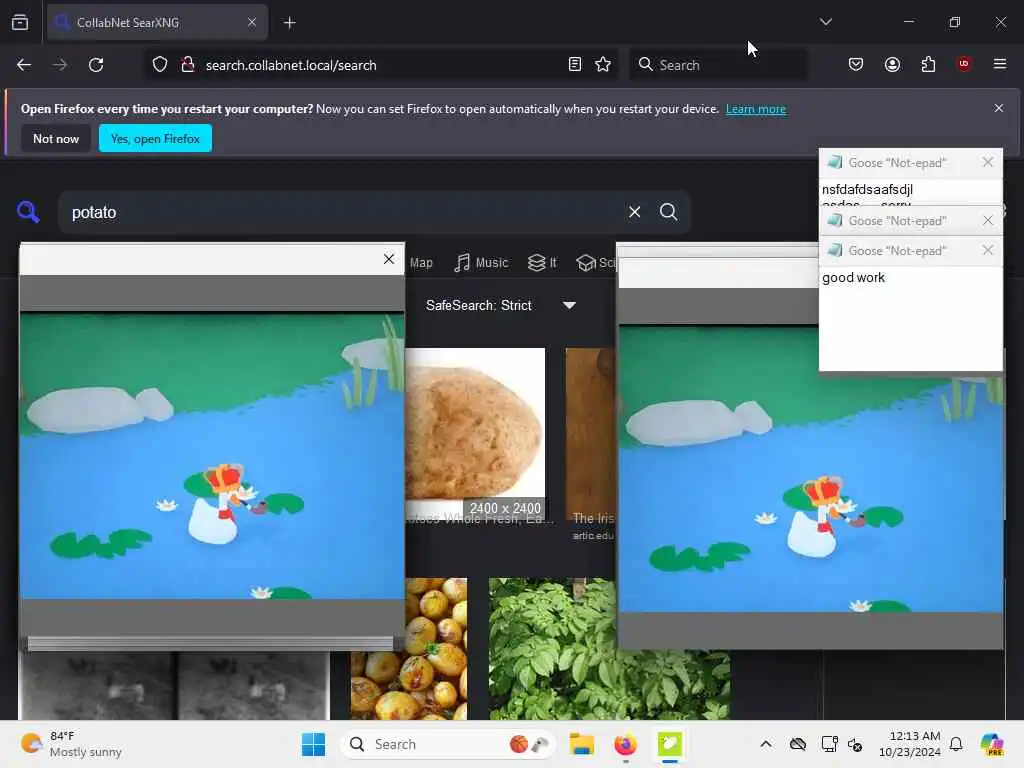Open the notifications bell icon

pos(955,744)
